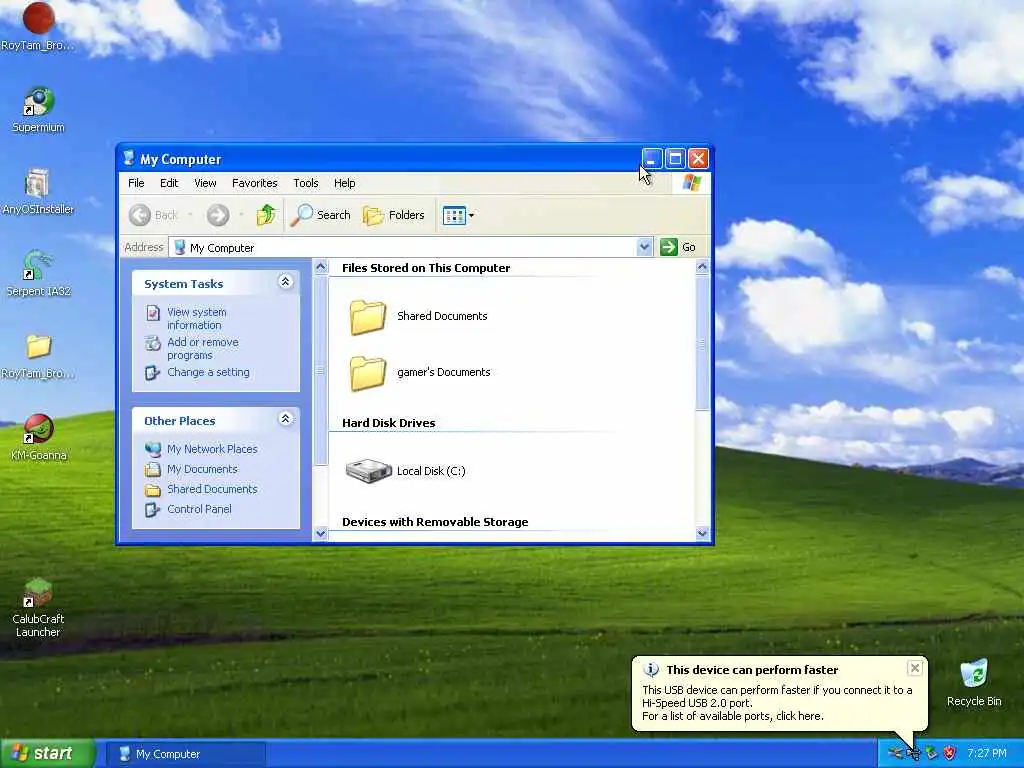Open the Views dropdown button
The width and height of the screenshot is (1024, 768).
click(458, 215)
